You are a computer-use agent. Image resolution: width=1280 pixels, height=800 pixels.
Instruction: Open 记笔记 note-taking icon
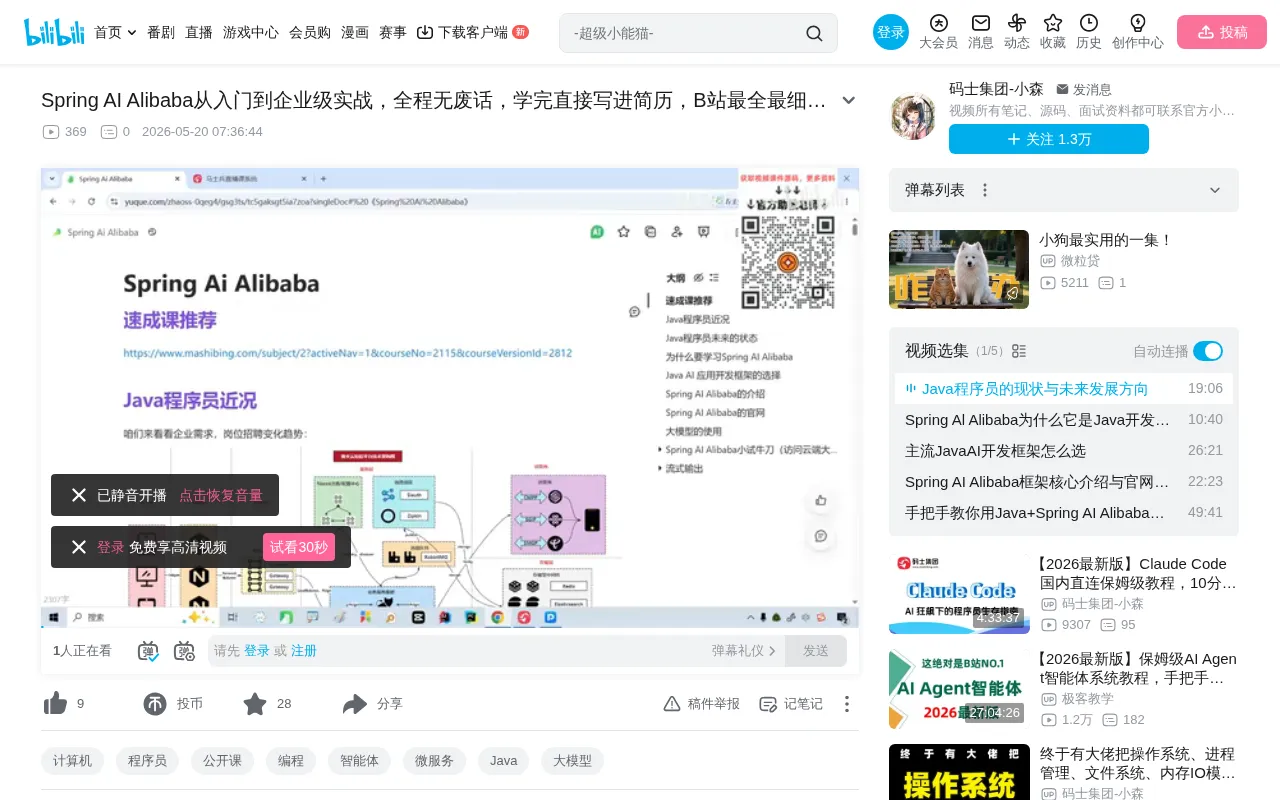(768, 704)
